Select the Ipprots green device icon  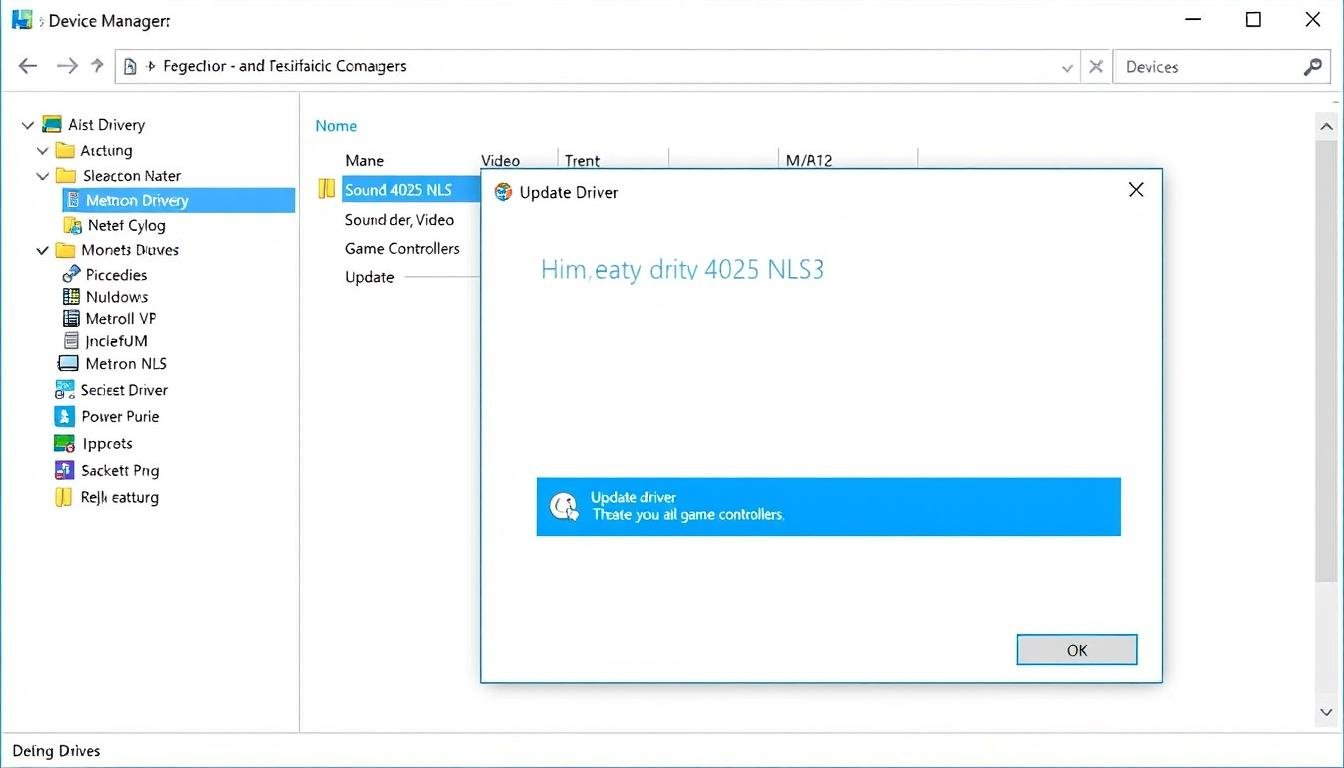pyautogui.click(x=65, y=444)
